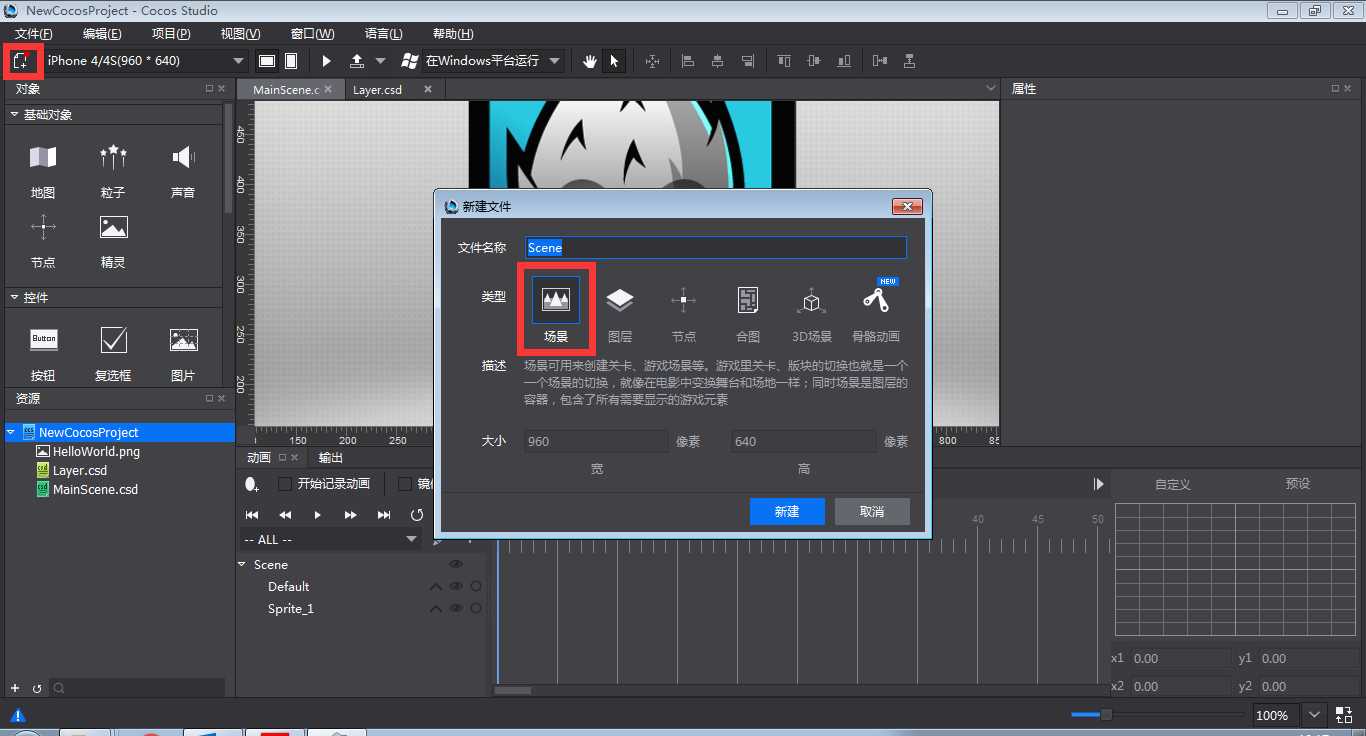This screenshot has height=736, width=1366.
Task: Click the publish/export icon in the toolbar
Action: [x=357, y=61]
